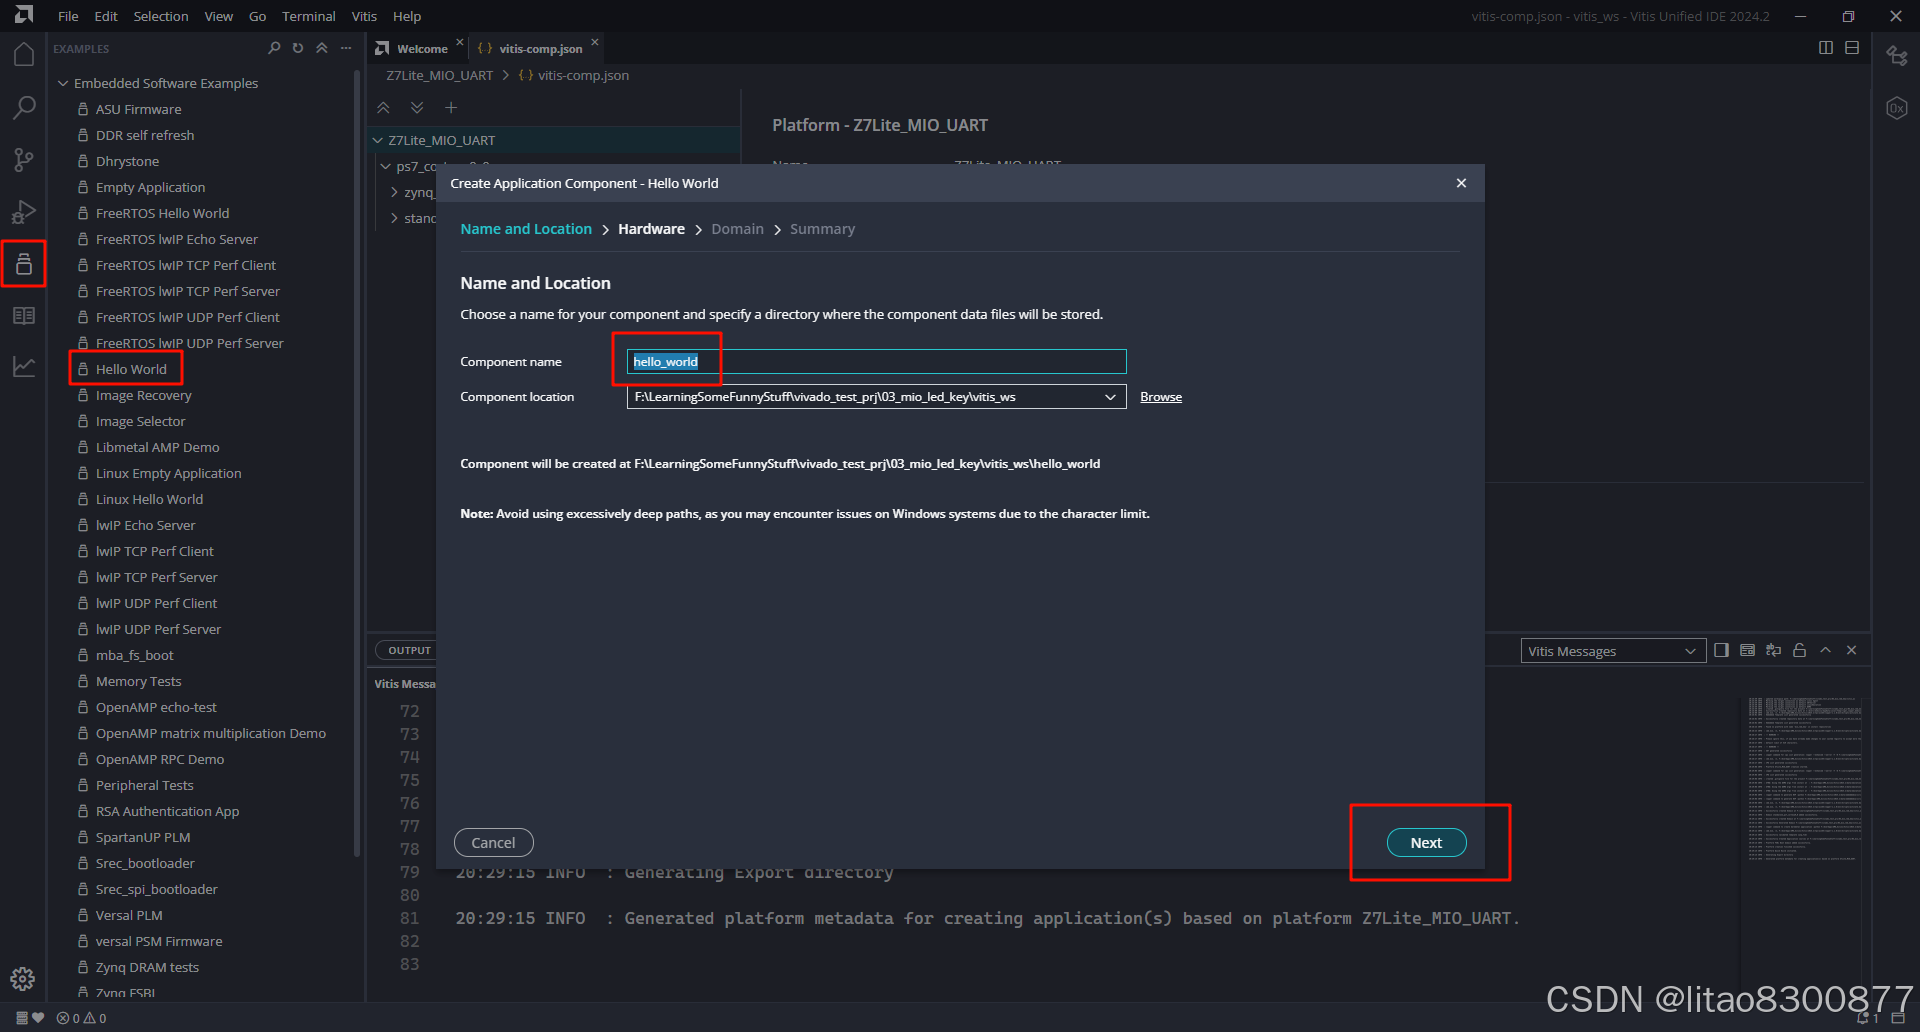Image resolution: width=1920 pixels, height=1032 pixels.
Task: Open the Examples view in activity bar
Action: pos(24,264)
